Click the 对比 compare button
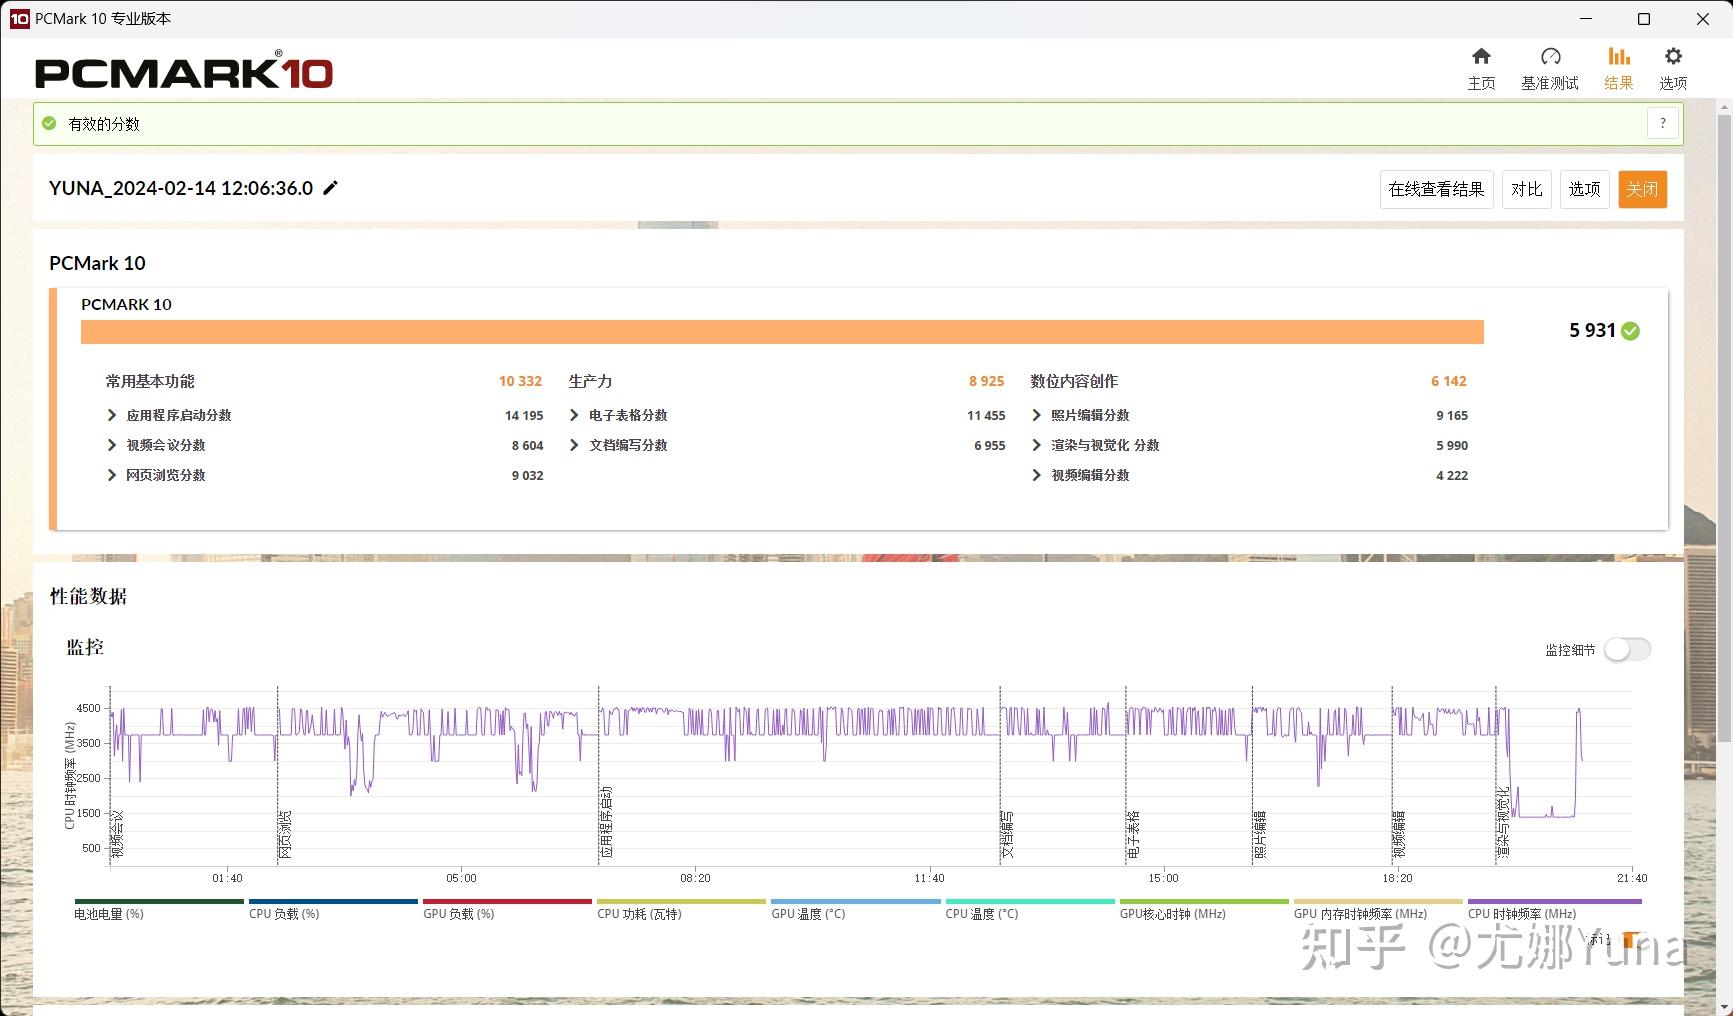The width and height of the screenshot is (1733, 1016). (1526, 189)
